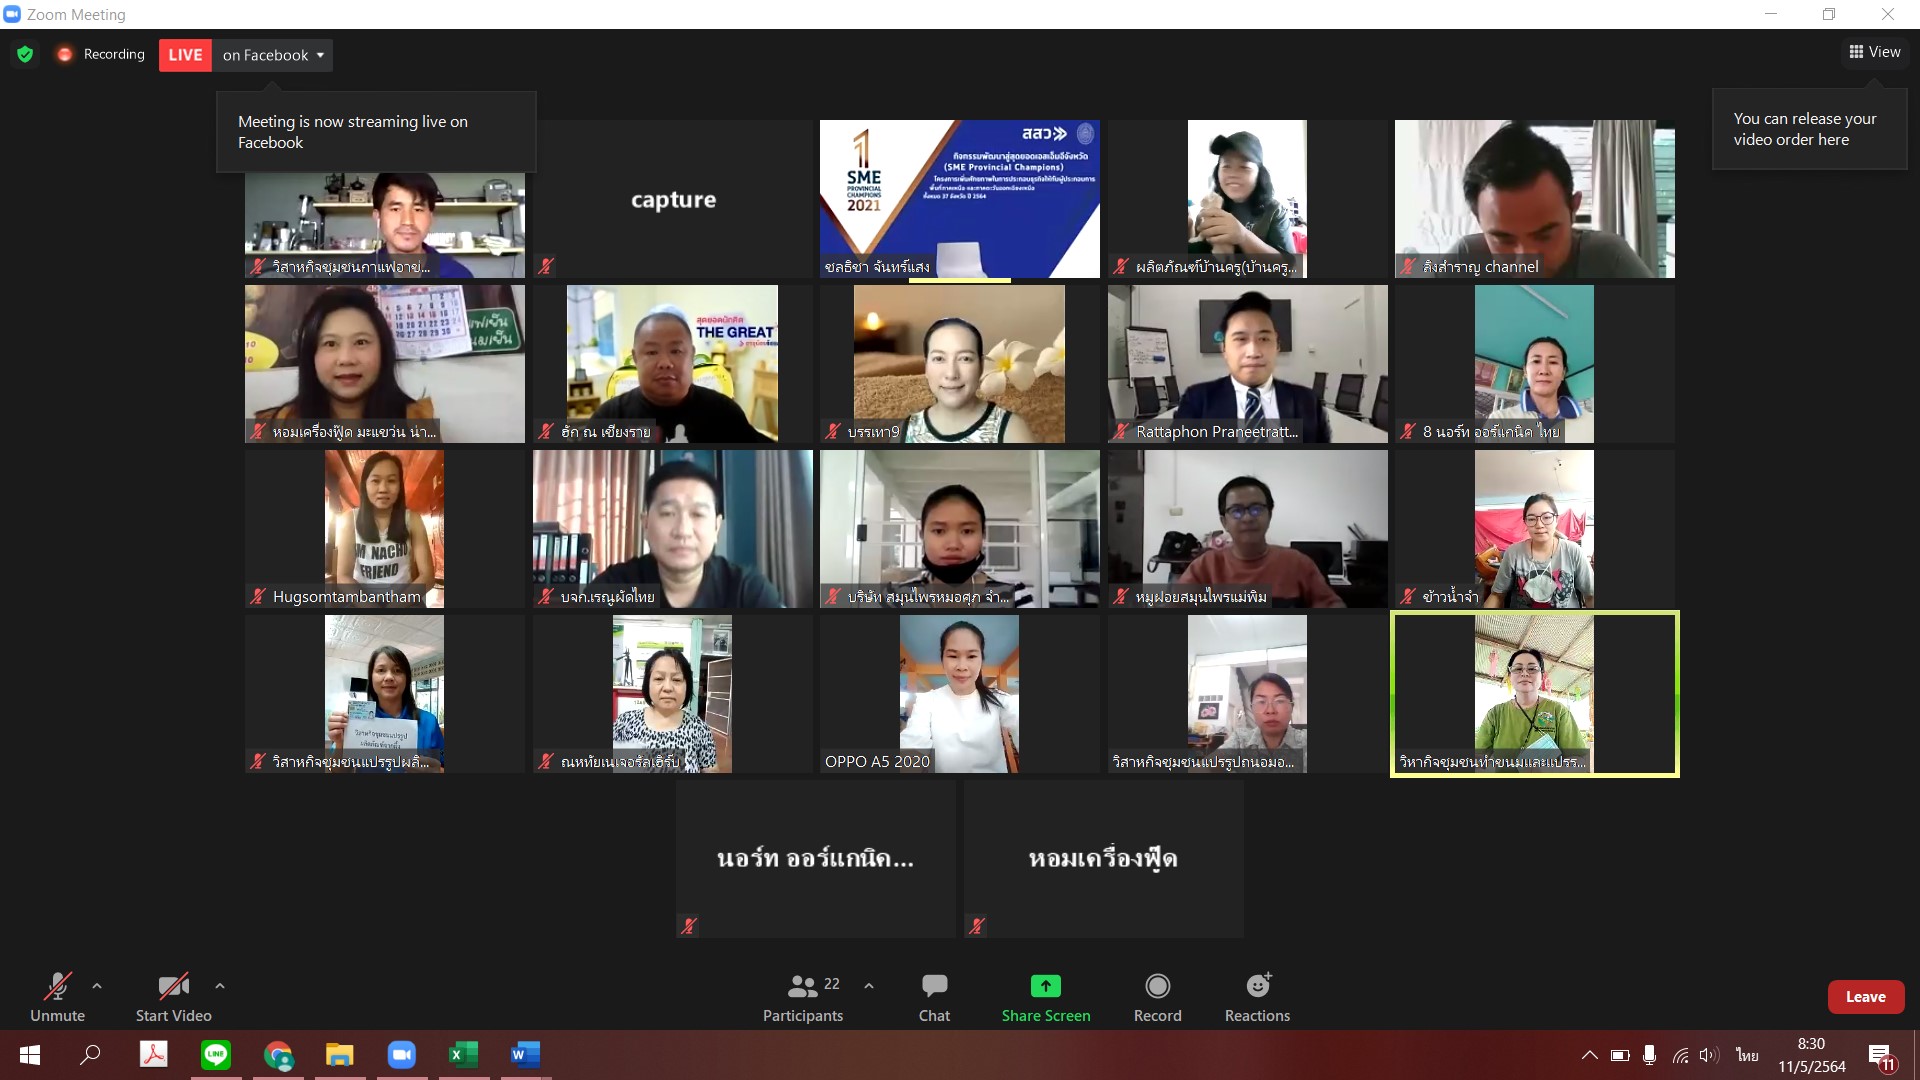The image size is (1920, 1080).
Task: Open LINE app from taskbar
Action: [216, 1054]
